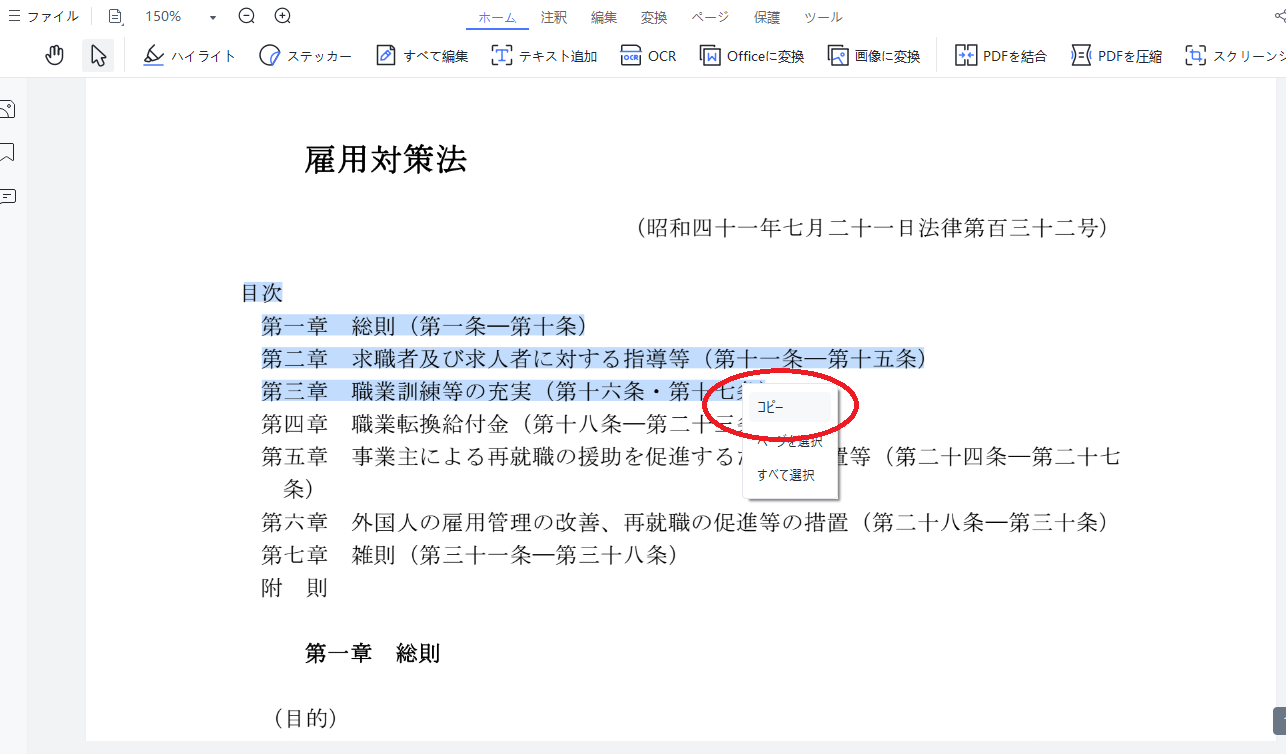Open the bookmarks sidebar panel
This screenshot has width=1286, height=754.
click(x=8, y=153)
